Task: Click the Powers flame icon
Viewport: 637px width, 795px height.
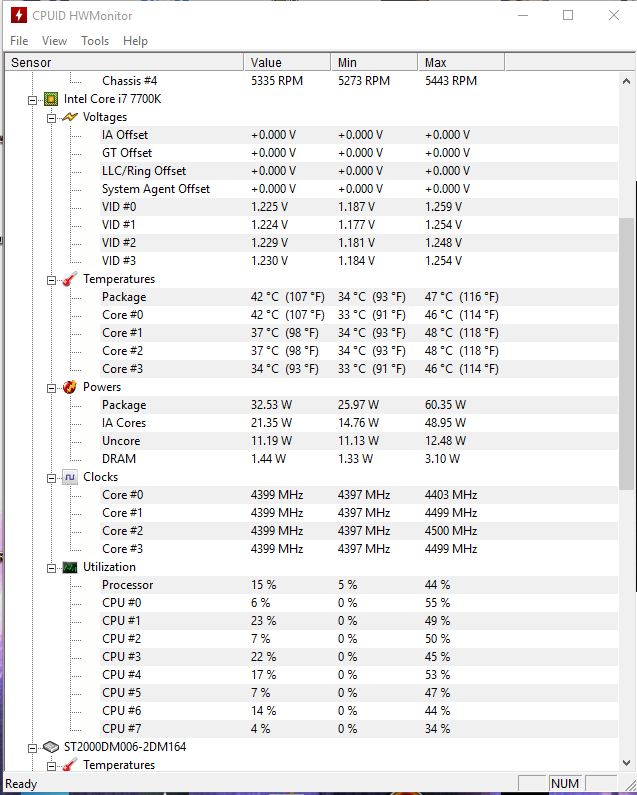Action: [x=70, y=387]
